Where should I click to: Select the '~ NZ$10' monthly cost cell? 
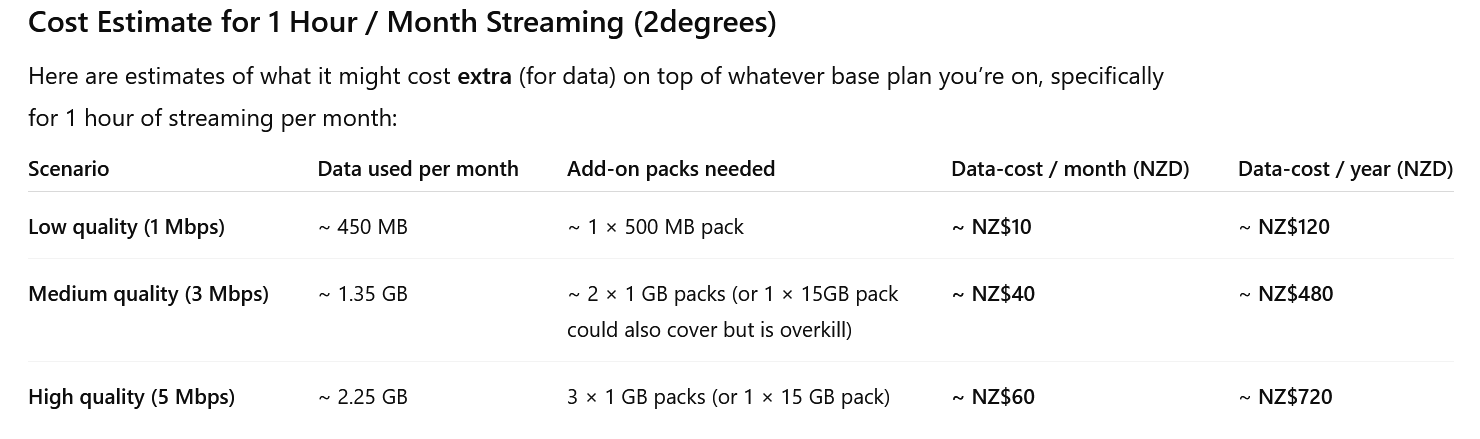pos(992,227)
